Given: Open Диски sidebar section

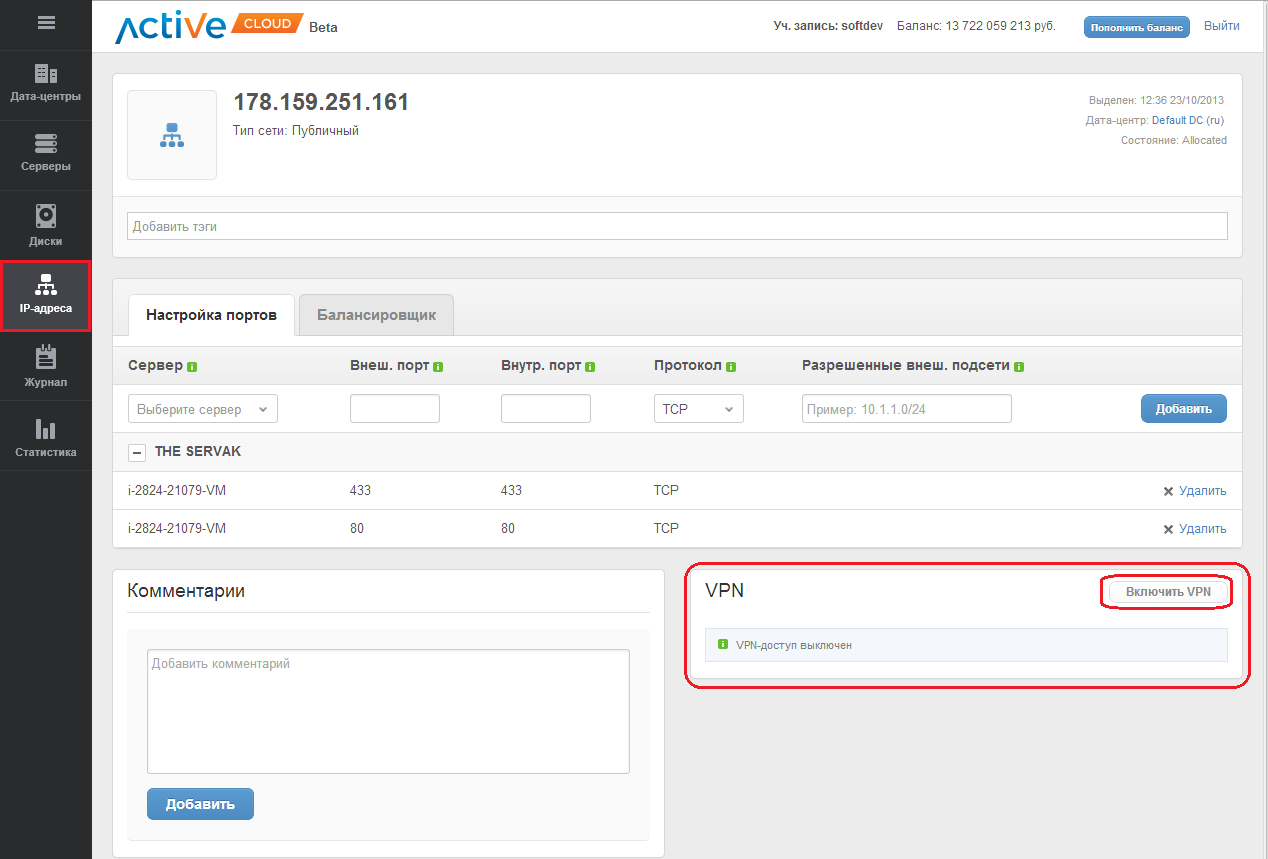Looking at the screenshot, I should coord(46,226).
